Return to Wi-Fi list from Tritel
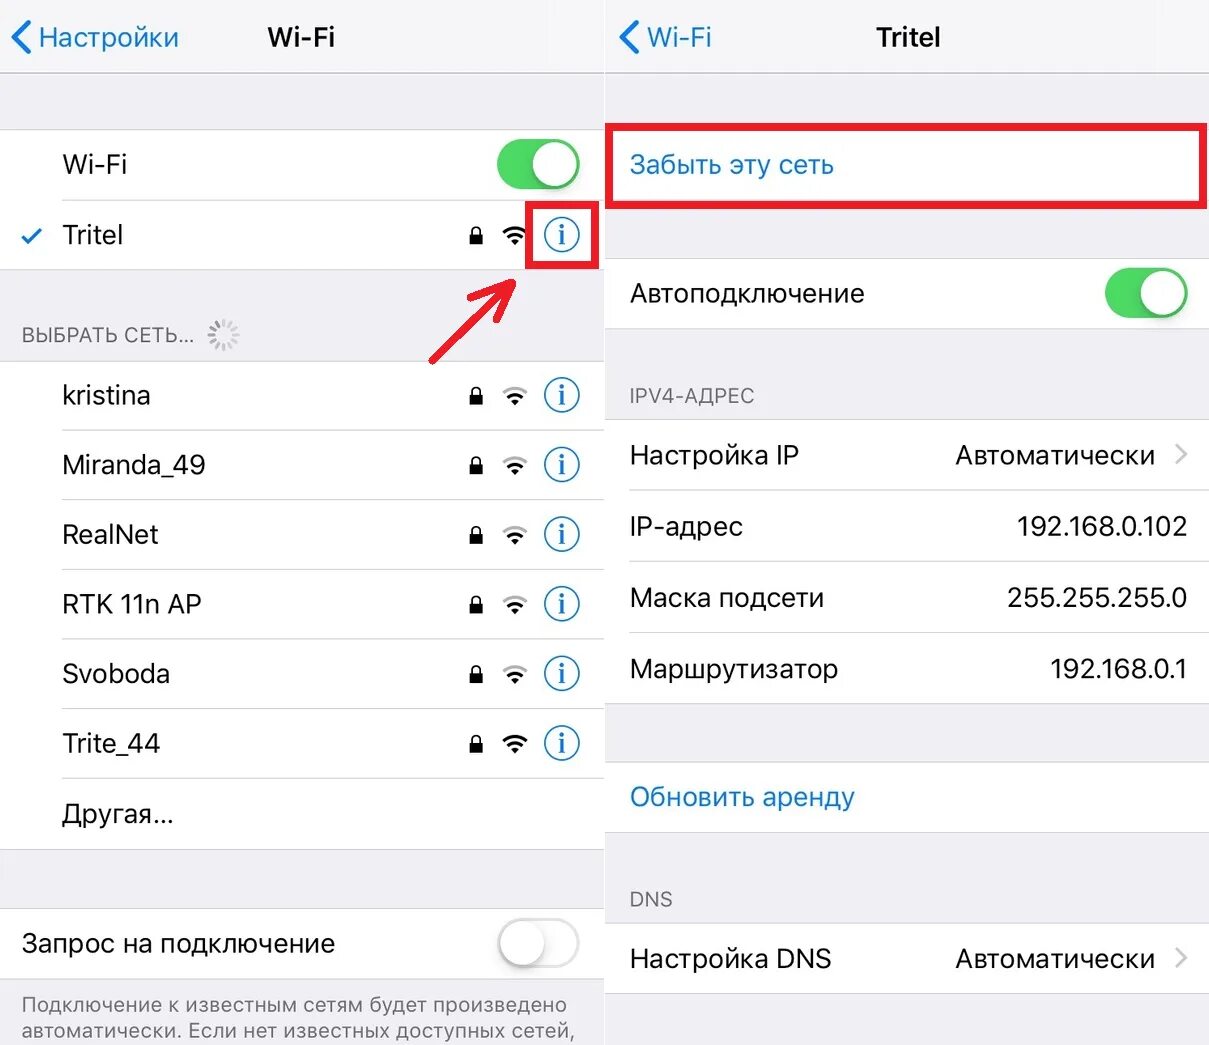This screenshot has width=1209, height=1045. pyautogui.click(x=665, y=37)
